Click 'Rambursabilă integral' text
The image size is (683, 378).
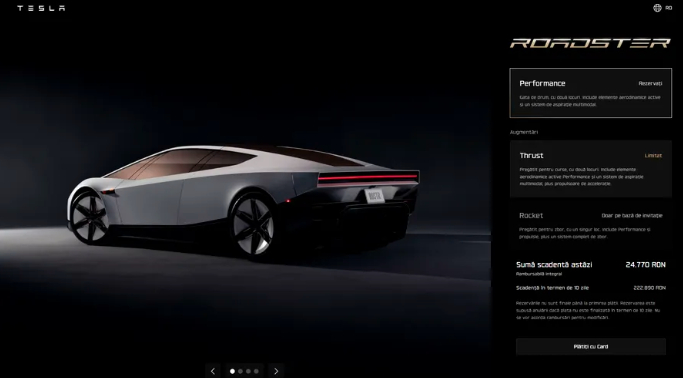(x=539, y=274)
